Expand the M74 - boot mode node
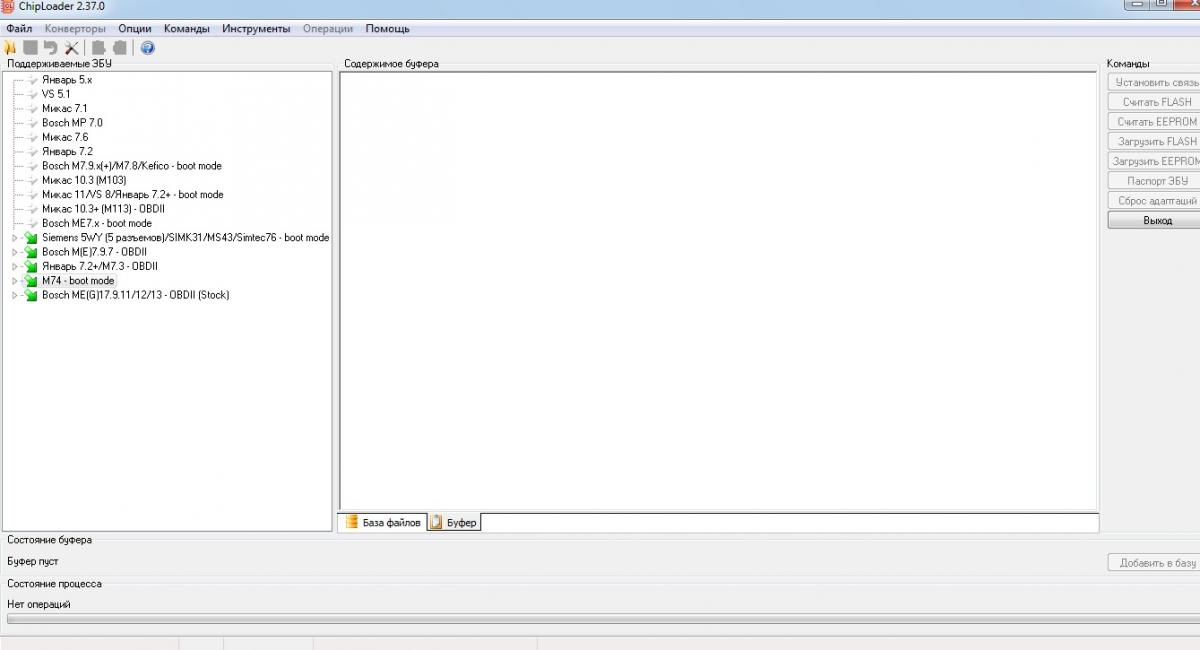1200x650 pixels. coord(15,281)
